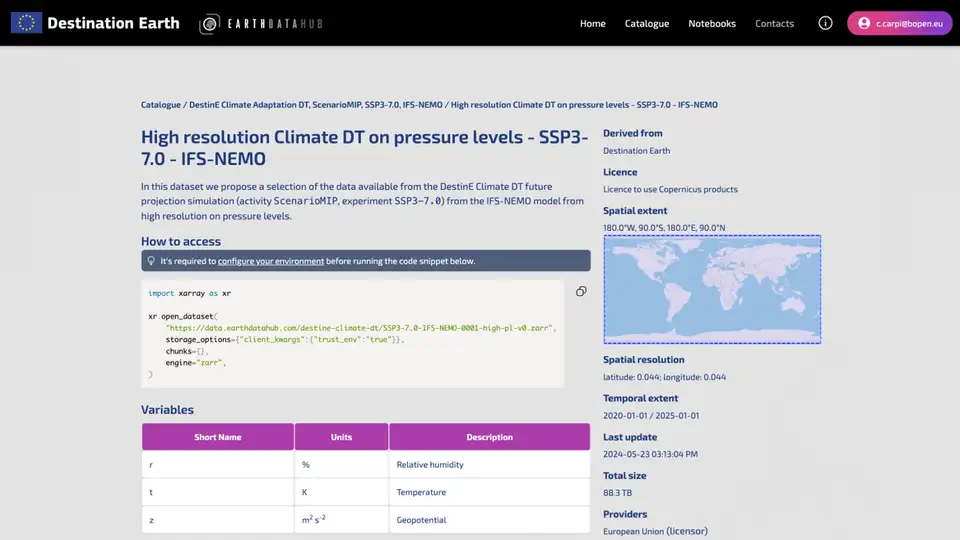This screenshot has width=960, height=540.
Task: Open the Home menu item
Action: coord(593,23)
